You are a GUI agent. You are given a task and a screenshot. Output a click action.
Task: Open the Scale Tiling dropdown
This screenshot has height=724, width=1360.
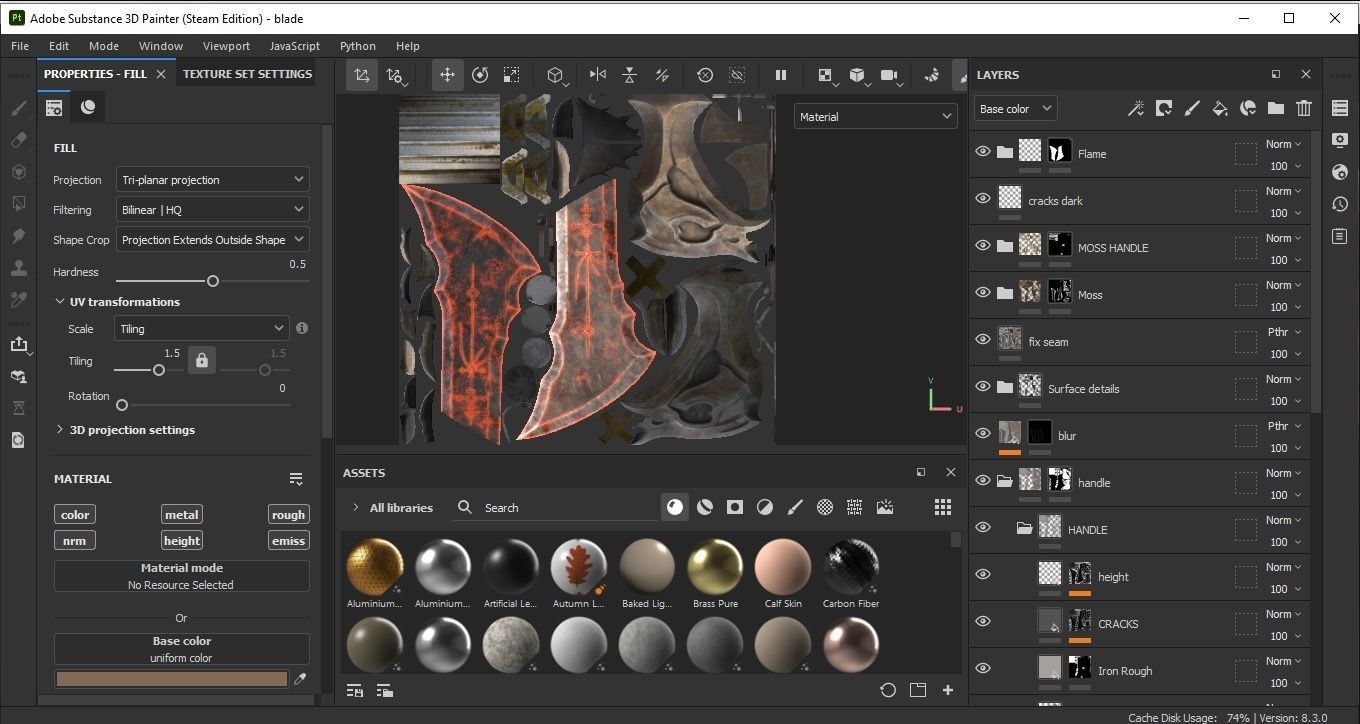click(x=202, y=329)
